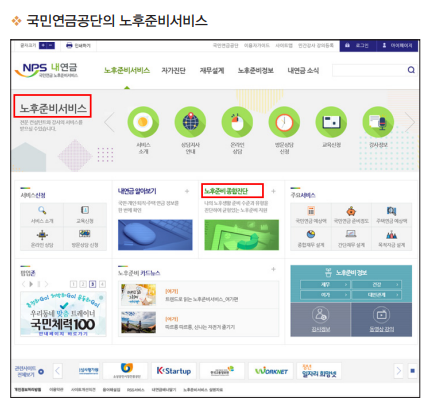Open the 내연금 소식 menu
Screen dimensions: 433x411
303,70
